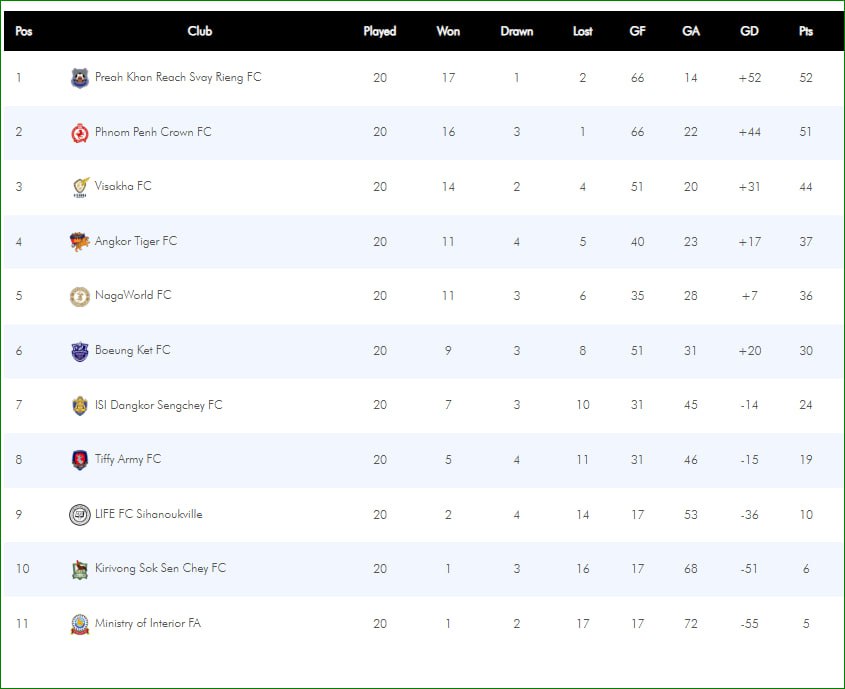Open the ISI Dangkor Sengchey club badge

tap(80, 406)
